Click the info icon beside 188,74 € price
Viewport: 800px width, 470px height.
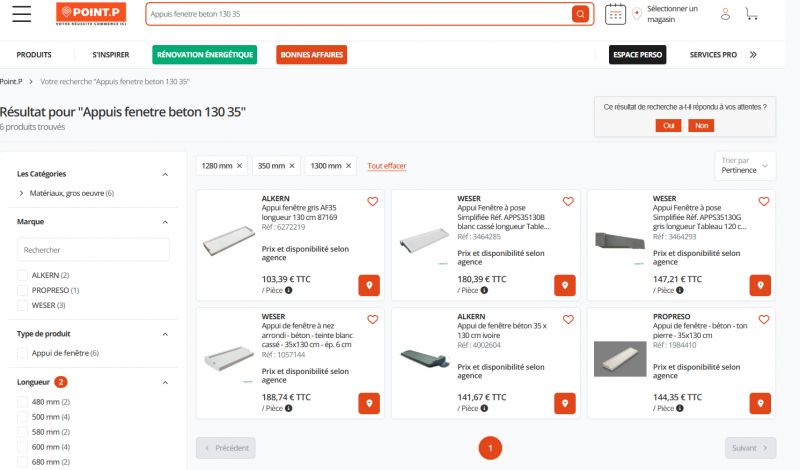(x=289, y=410)
